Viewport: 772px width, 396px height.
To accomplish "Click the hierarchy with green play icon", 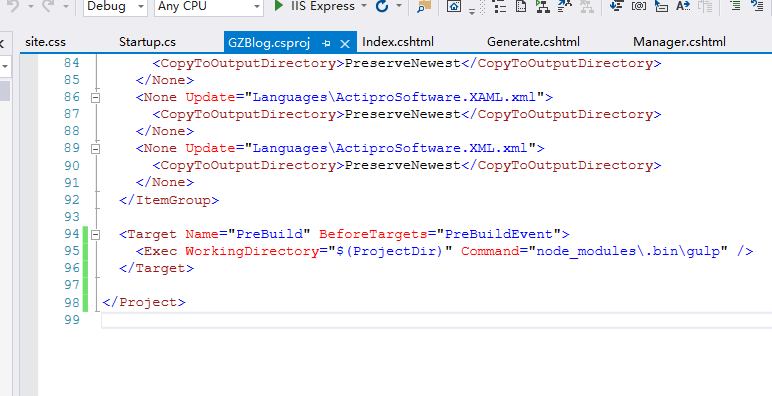I will (543, 6).
